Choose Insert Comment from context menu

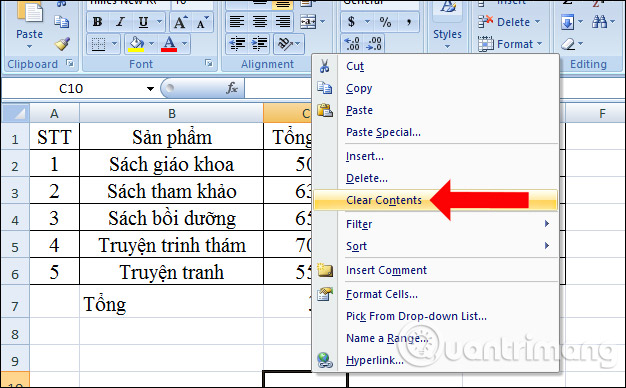(x=435, y=270)
